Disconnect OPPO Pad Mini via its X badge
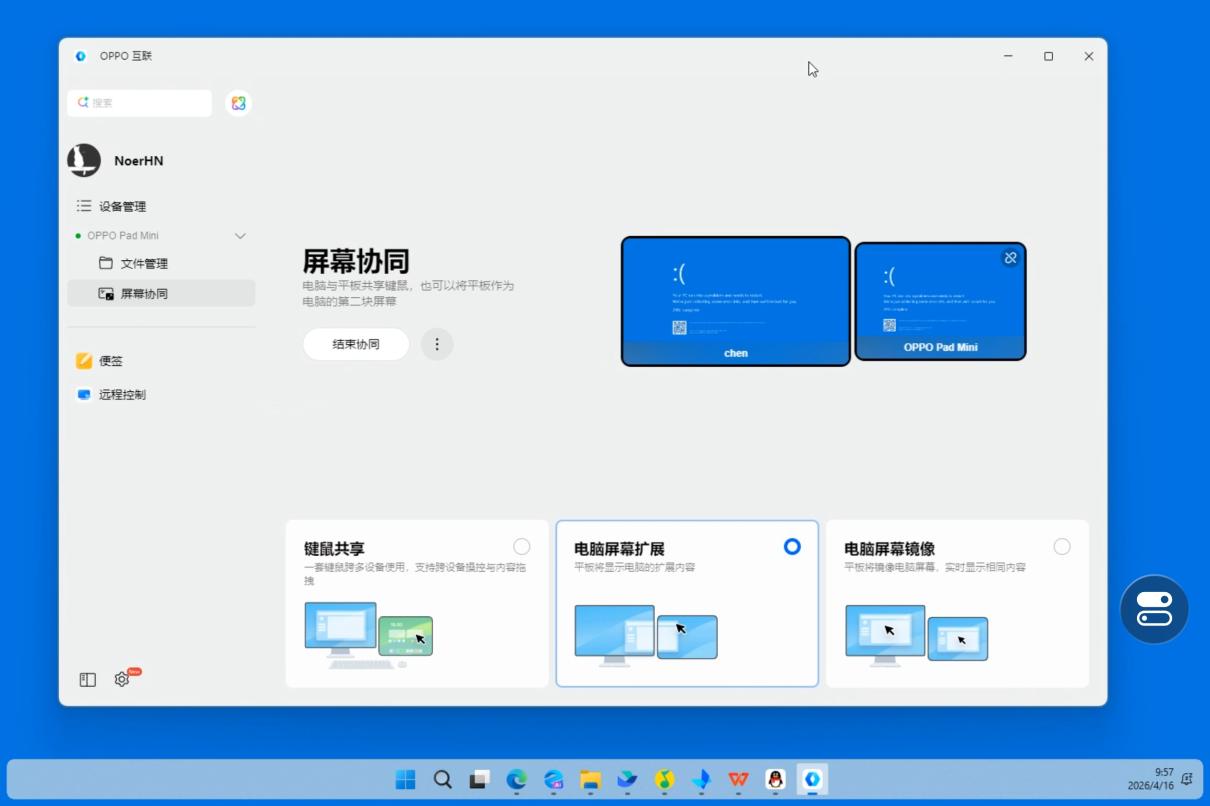 1010,258
